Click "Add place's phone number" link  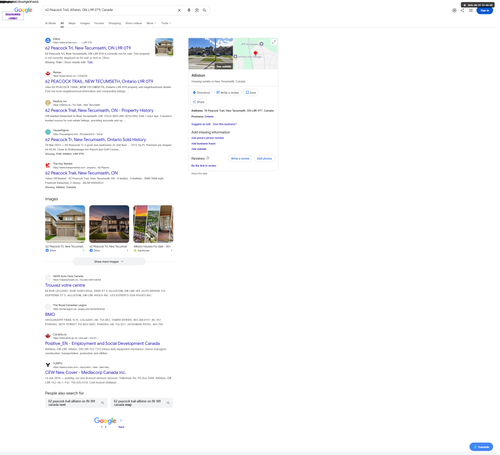coord(207,138)
